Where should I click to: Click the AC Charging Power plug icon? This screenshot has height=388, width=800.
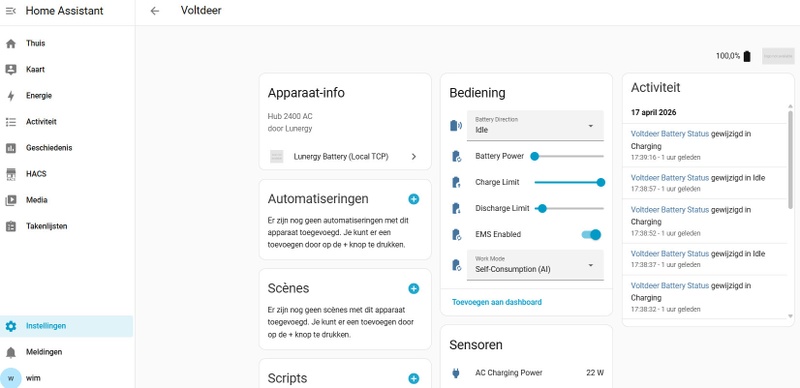[456, 373]
